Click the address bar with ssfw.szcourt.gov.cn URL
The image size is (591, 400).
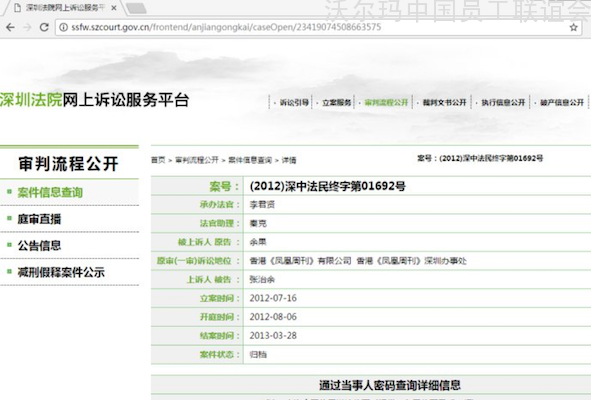pyautogui.click(x=318, y=27)
